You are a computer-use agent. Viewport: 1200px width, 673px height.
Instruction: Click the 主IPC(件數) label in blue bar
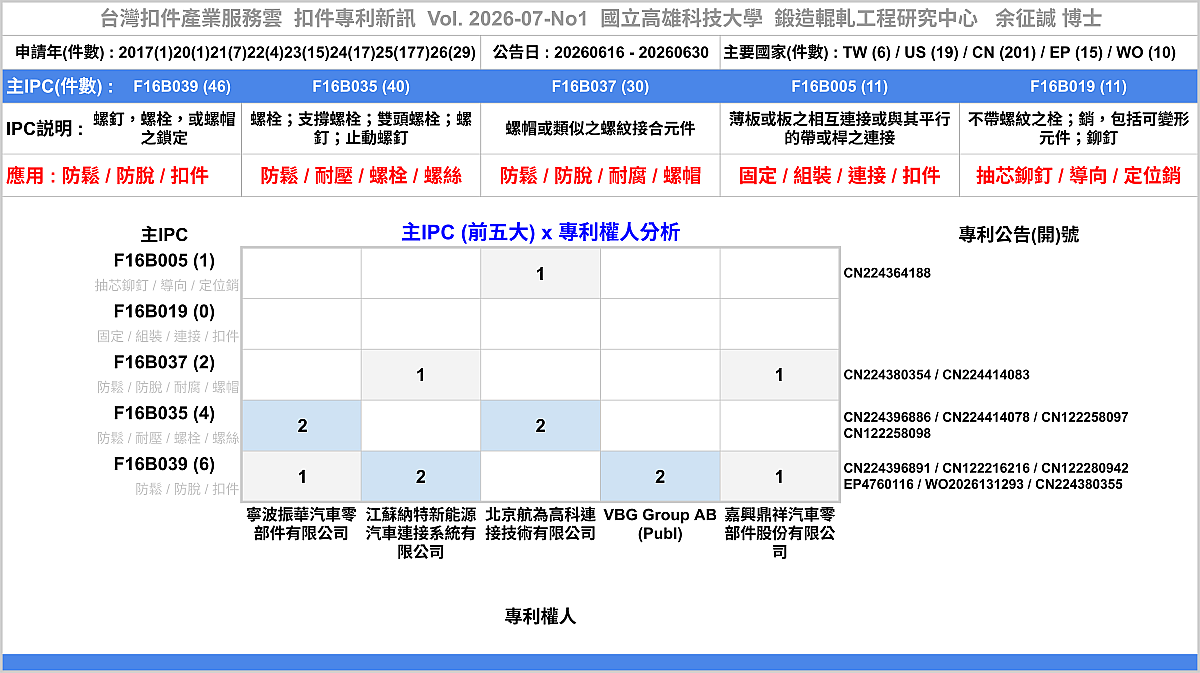[x=60, y=86]
